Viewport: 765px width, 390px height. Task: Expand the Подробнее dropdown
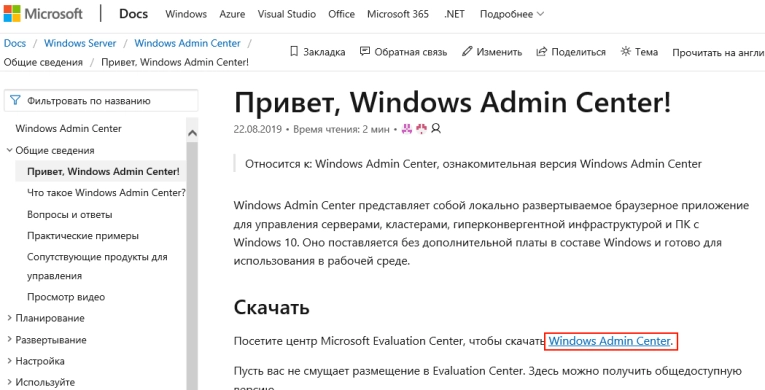pyautogui.click(x=512, y=14)
